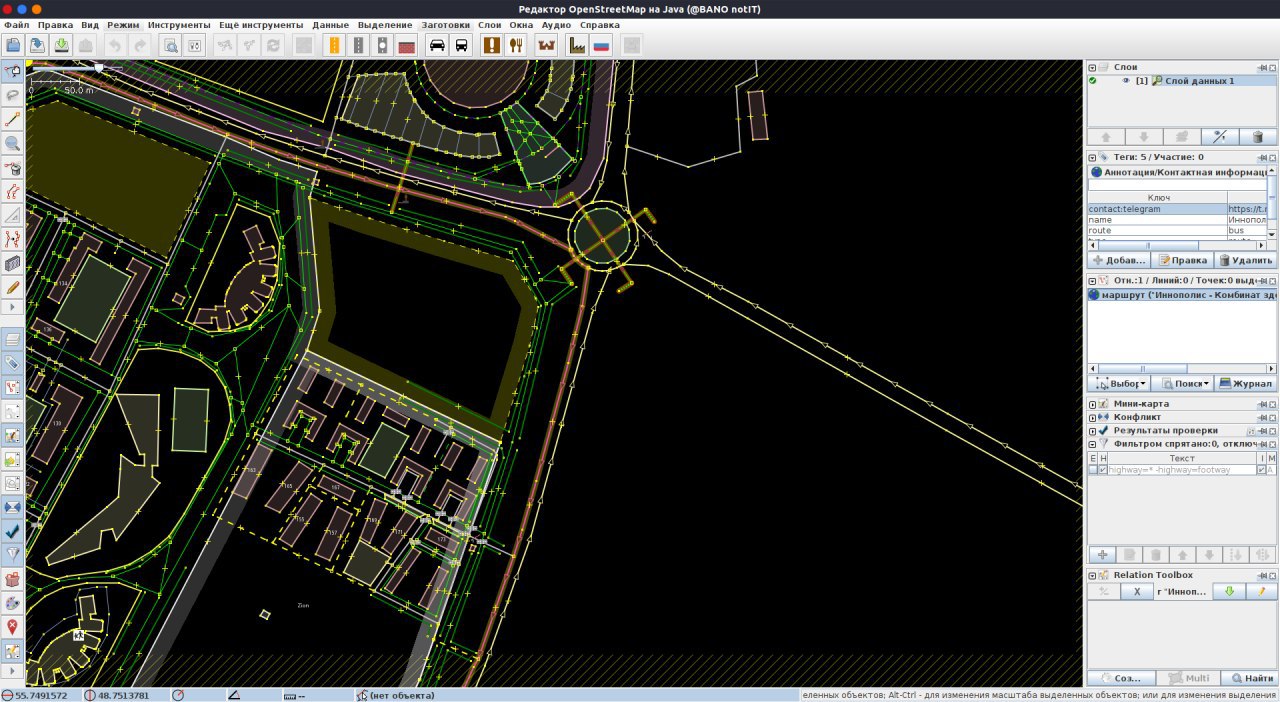Select the contact:telegram tag row
Image resolution: width=1280 pixels, height=702 pixels.
click(x=1178, y=209)
